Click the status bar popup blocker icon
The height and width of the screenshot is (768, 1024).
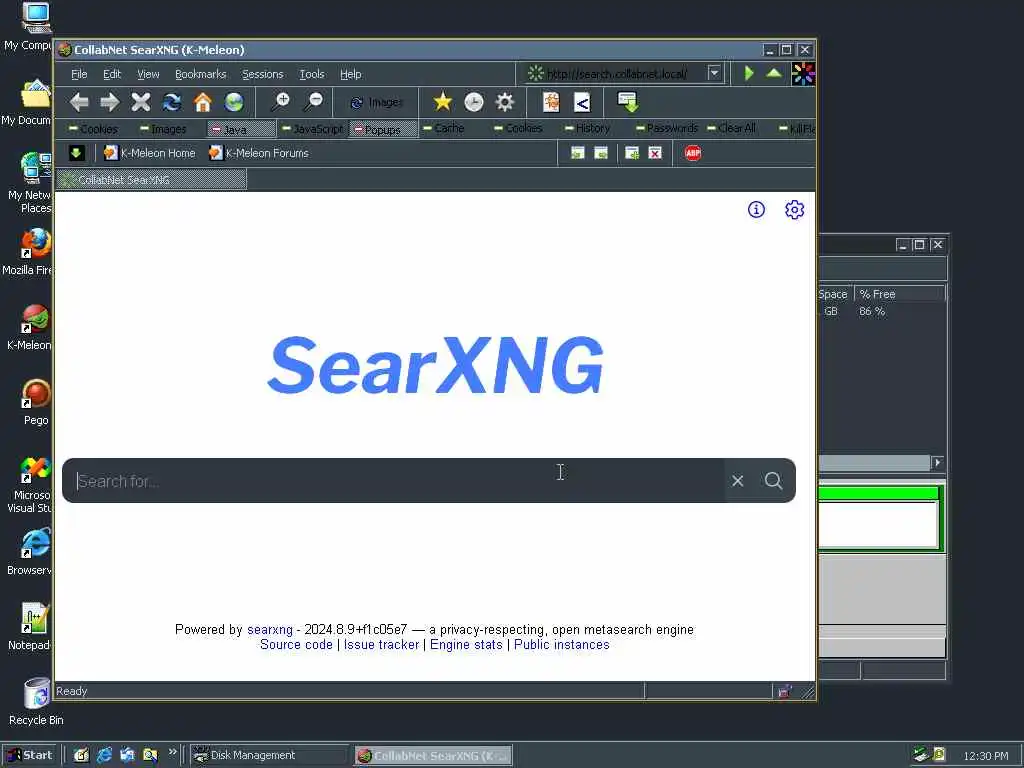pos(784,692)
